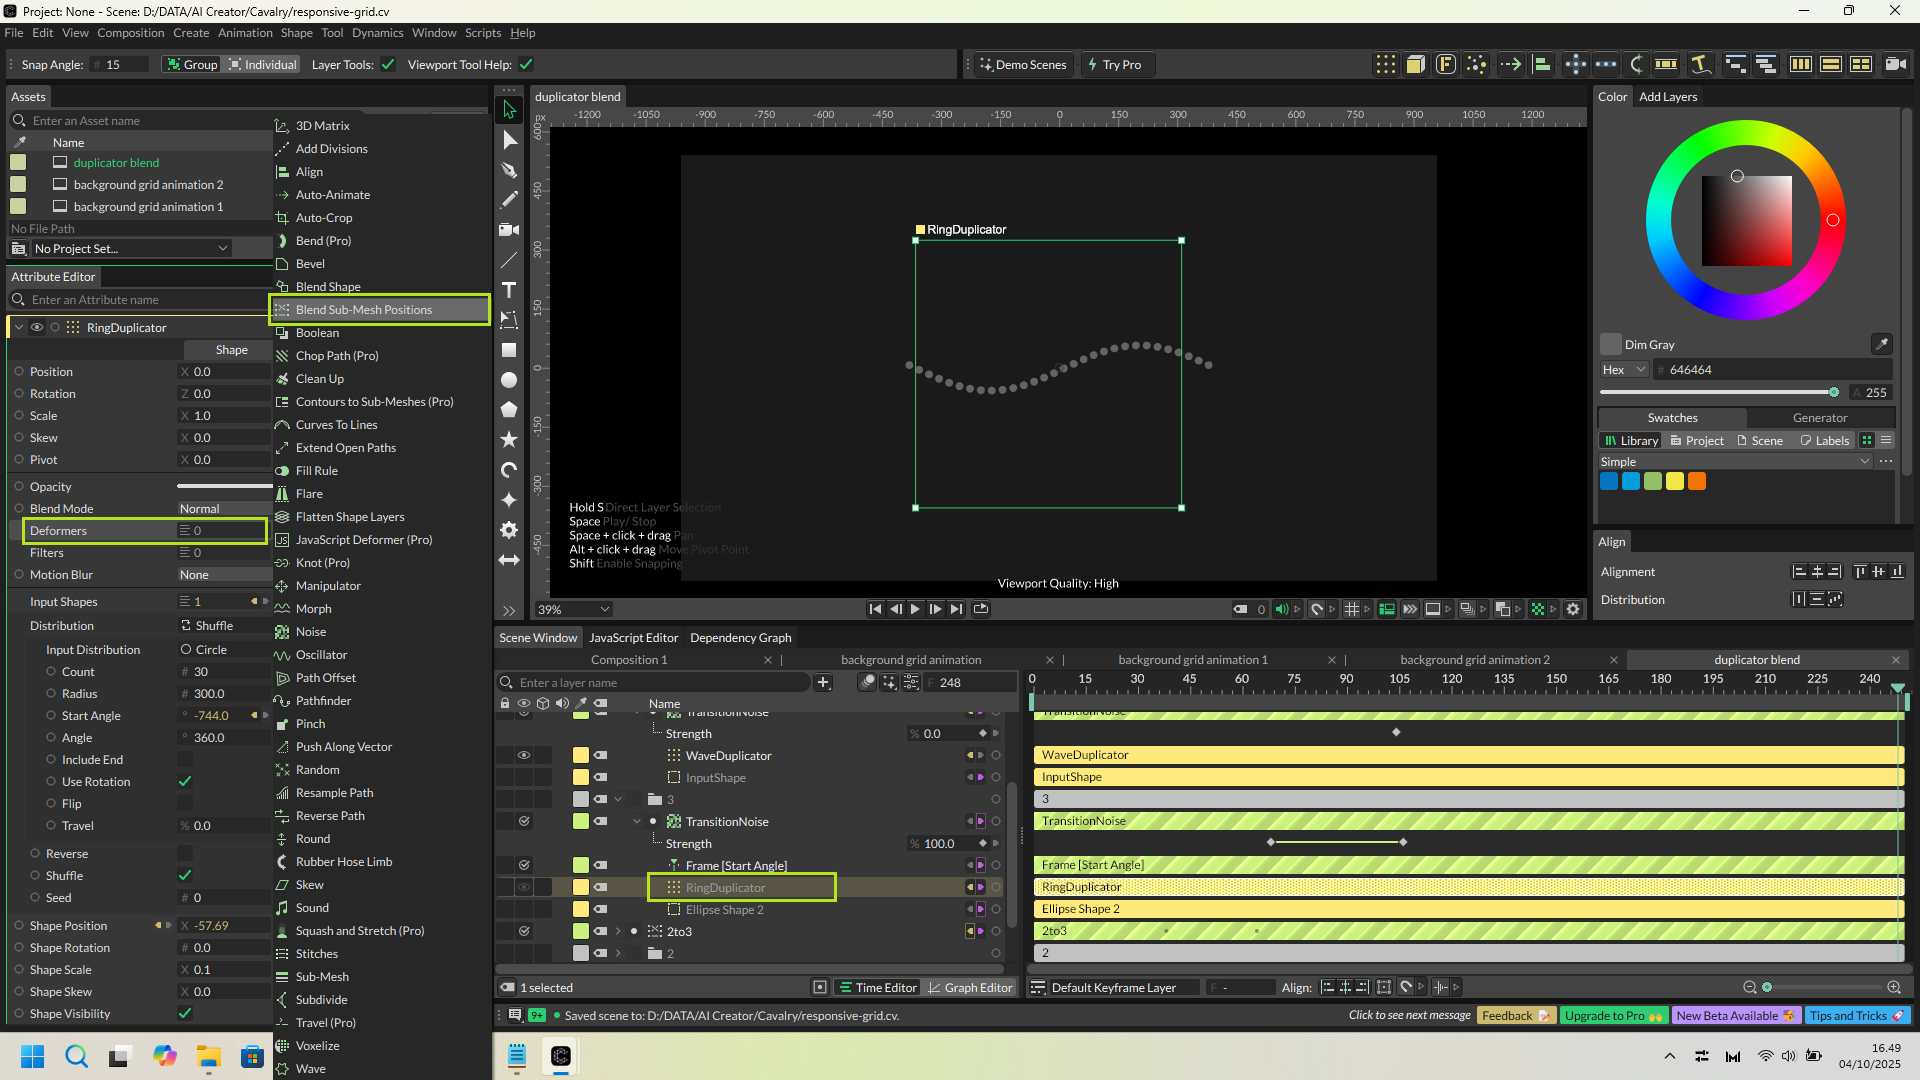Expand the 2to3 layer group
Viewport: 1920px width, 1080px height.
[x=618, y=931]
